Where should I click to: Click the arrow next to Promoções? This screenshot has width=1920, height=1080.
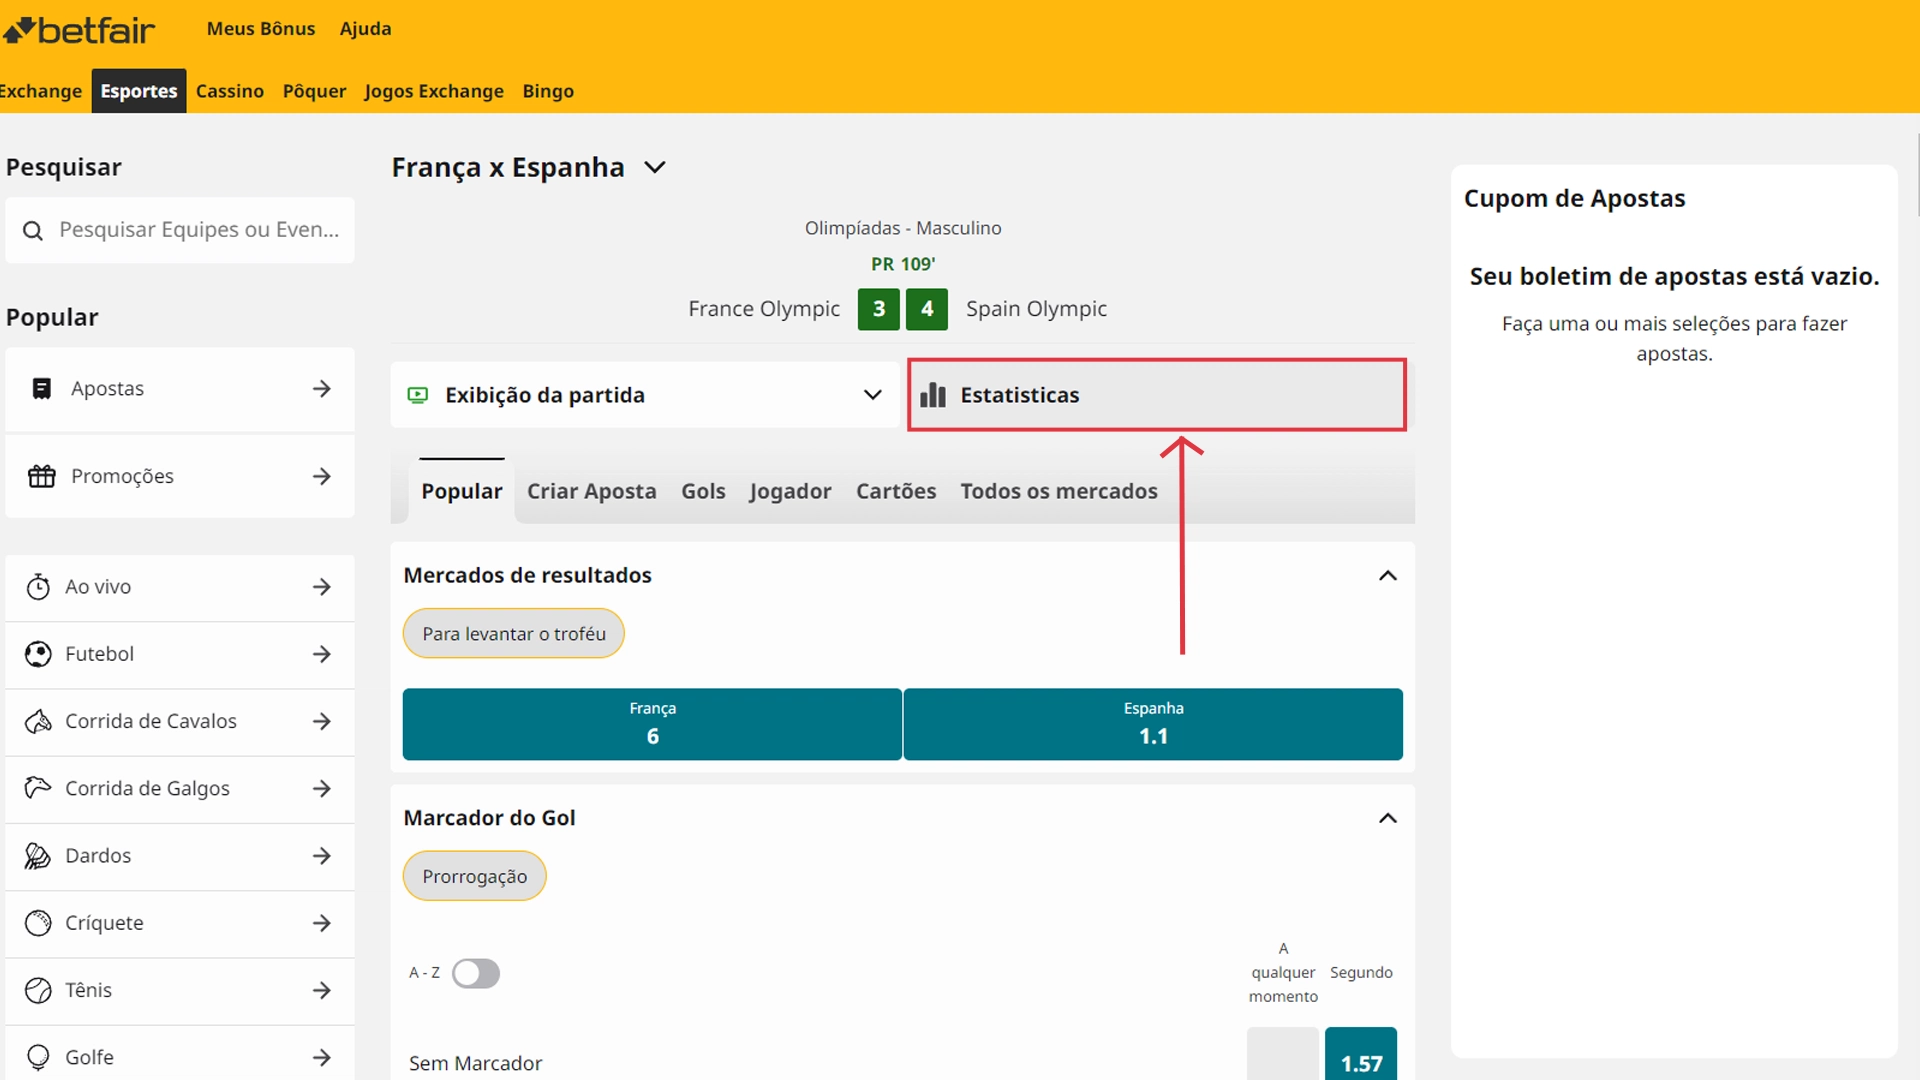[x=321, y=476]
